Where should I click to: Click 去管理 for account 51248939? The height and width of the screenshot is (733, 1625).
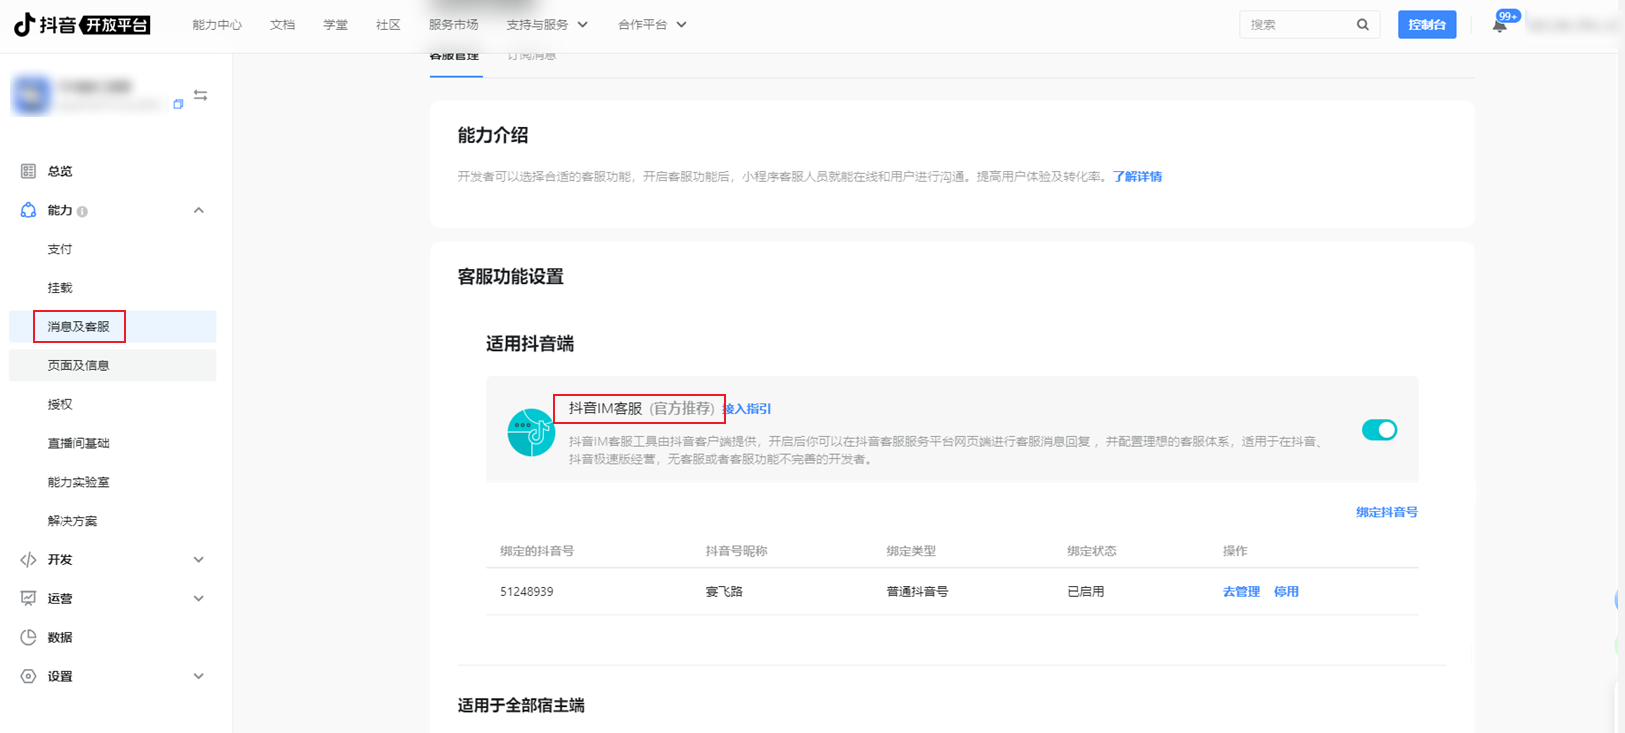click(x=1241, y=592)
